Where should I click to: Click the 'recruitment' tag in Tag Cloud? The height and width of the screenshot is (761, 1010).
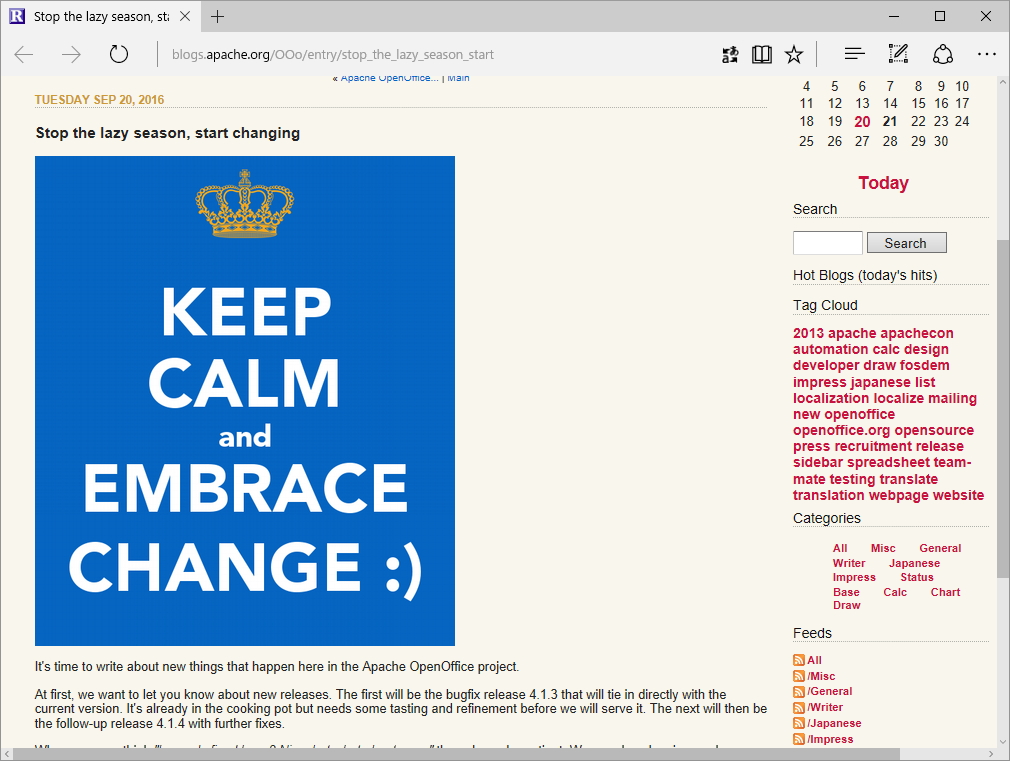point(872,447)
